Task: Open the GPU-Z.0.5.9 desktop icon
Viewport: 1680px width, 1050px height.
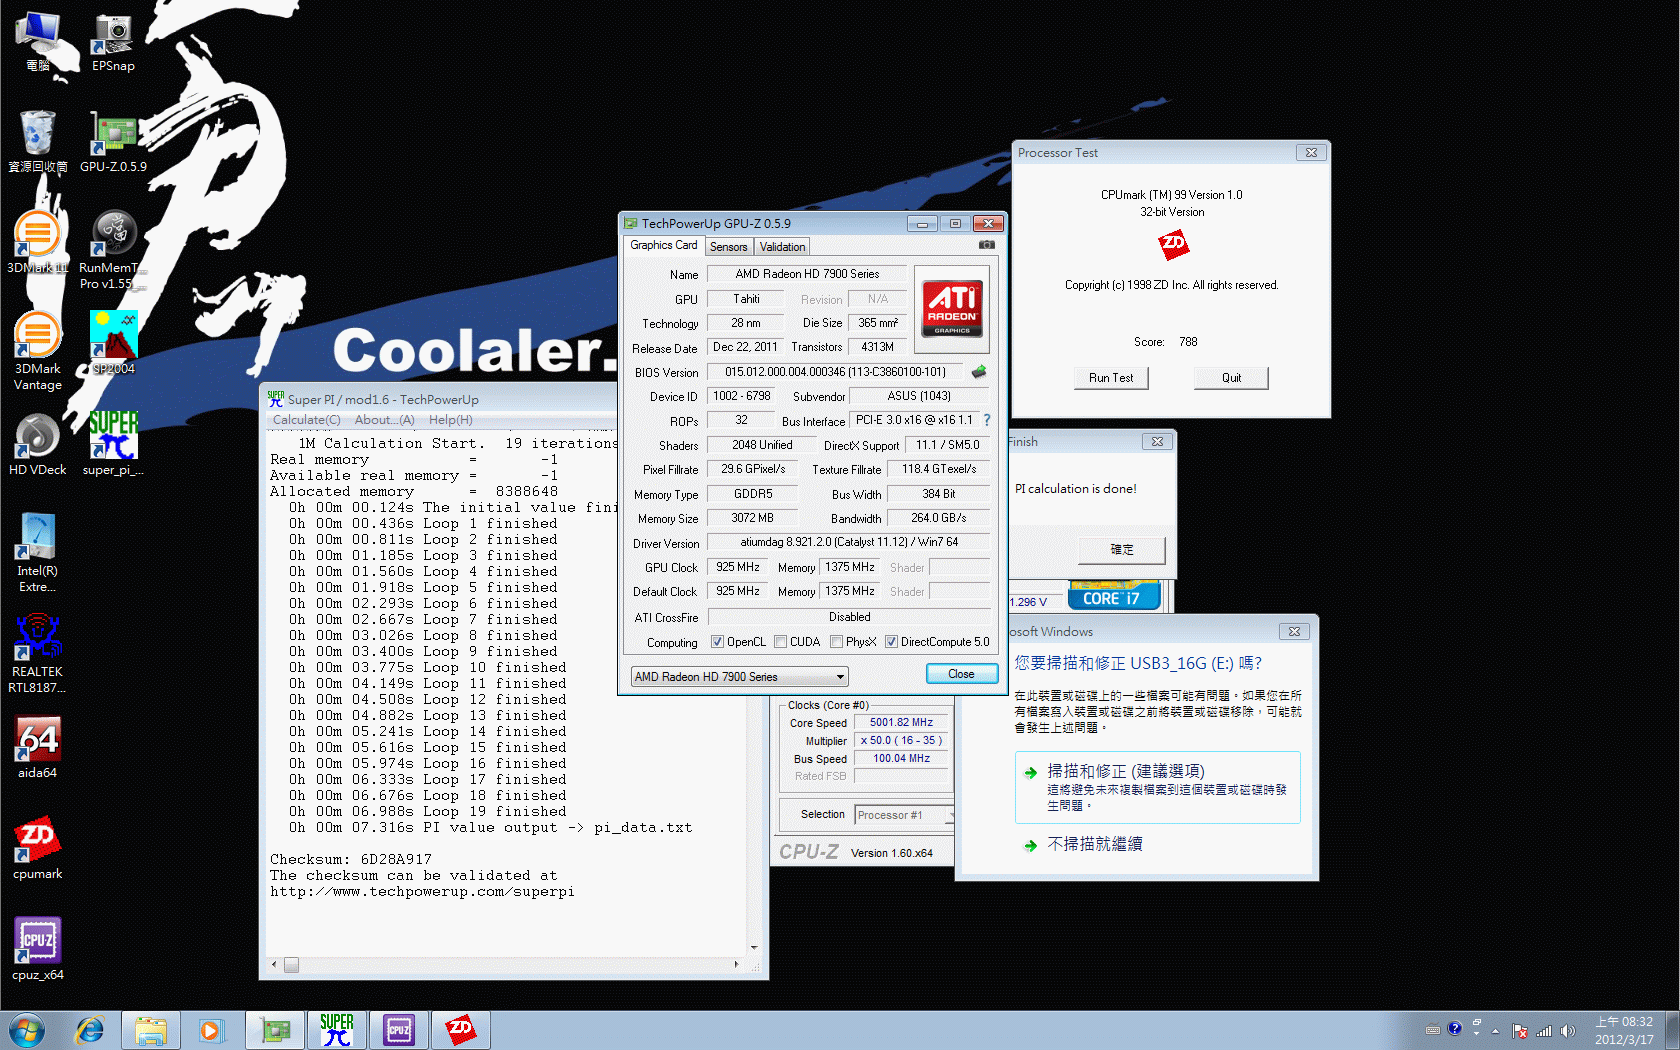Action: pyautogui.click(x=113, y=142)
